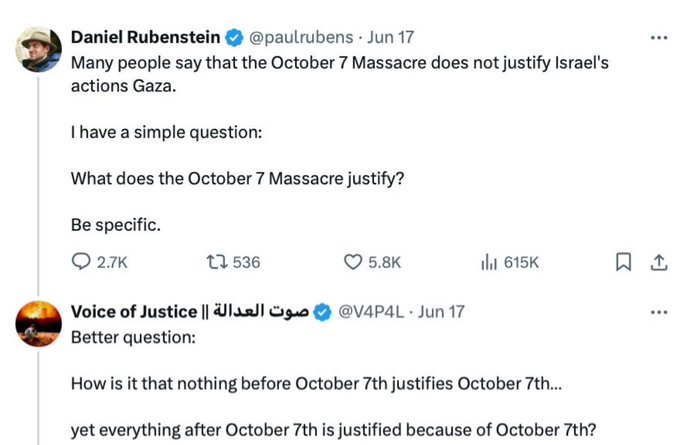
Task: Open the @paulrubens handle link
Action: (296, 38)
